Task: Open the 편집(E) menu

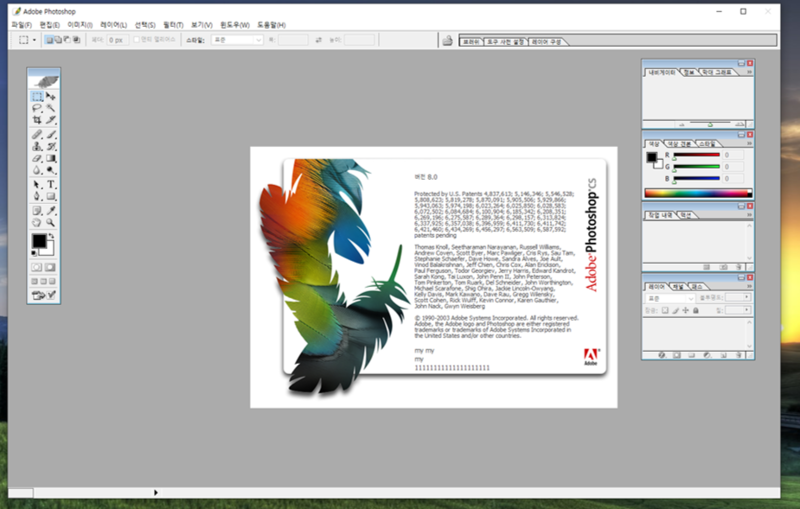Action: click(x=49, y=25)
